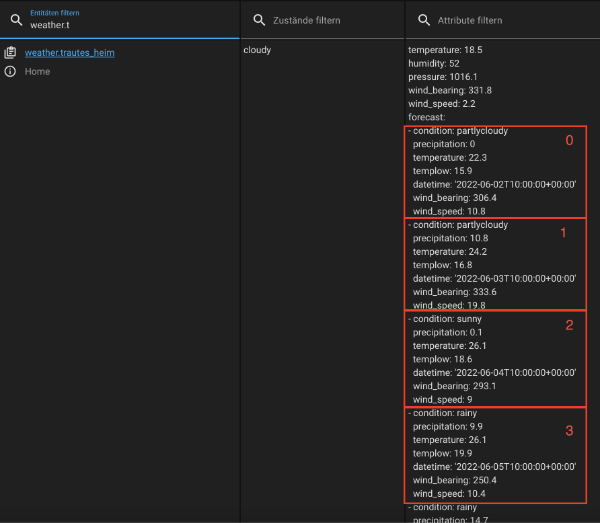Click the search icon beside Entitäten filtern
The width and height of the screenshot is (600, 523).
coord(16,19)
